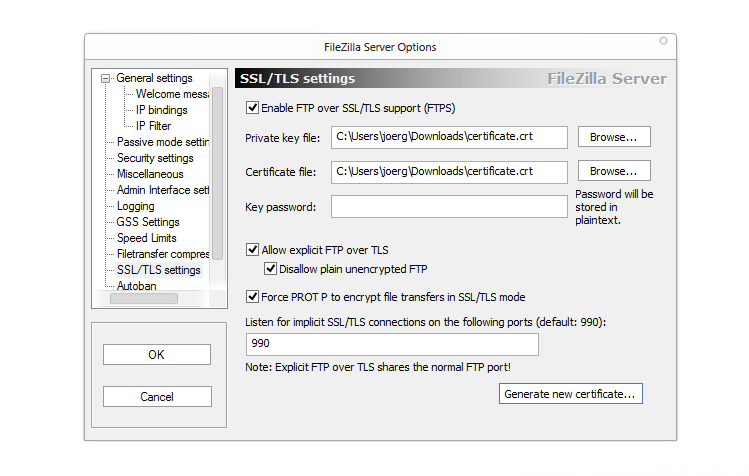
Task: Go to Speed Limits page
Action: click(147, 238)
